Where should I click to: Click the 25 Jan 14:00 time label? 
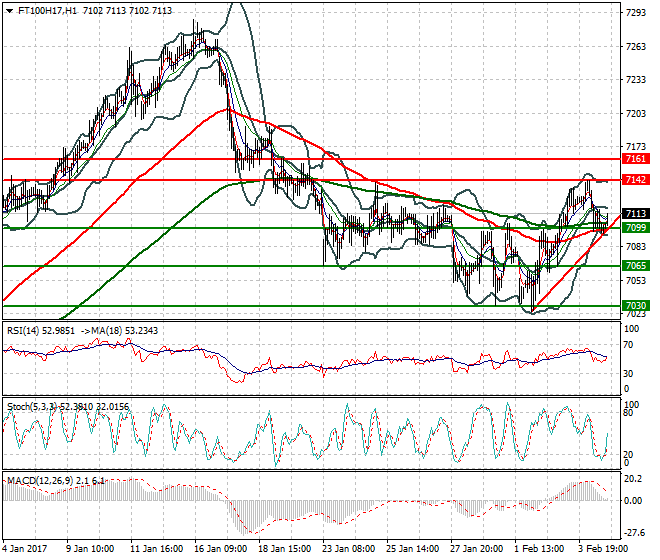(x=412, y=549)
